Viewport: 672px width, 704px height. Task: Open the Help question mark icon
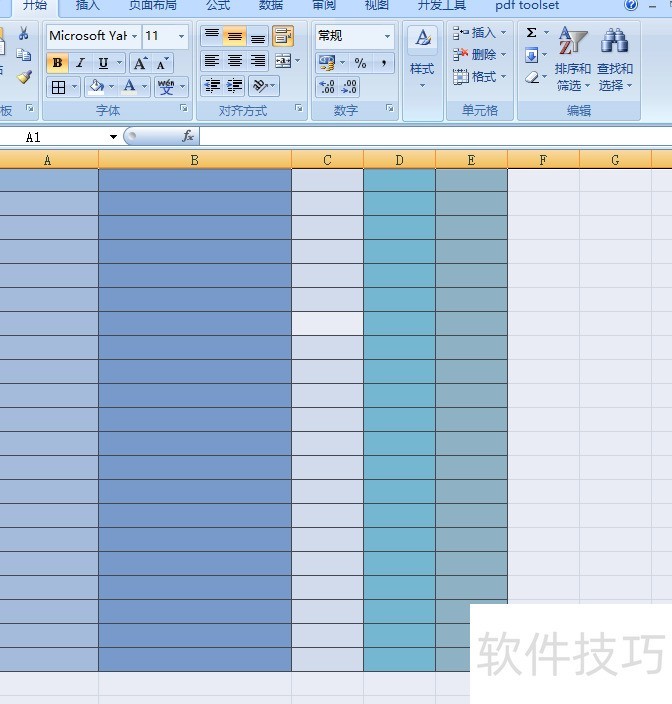[631, 5]
